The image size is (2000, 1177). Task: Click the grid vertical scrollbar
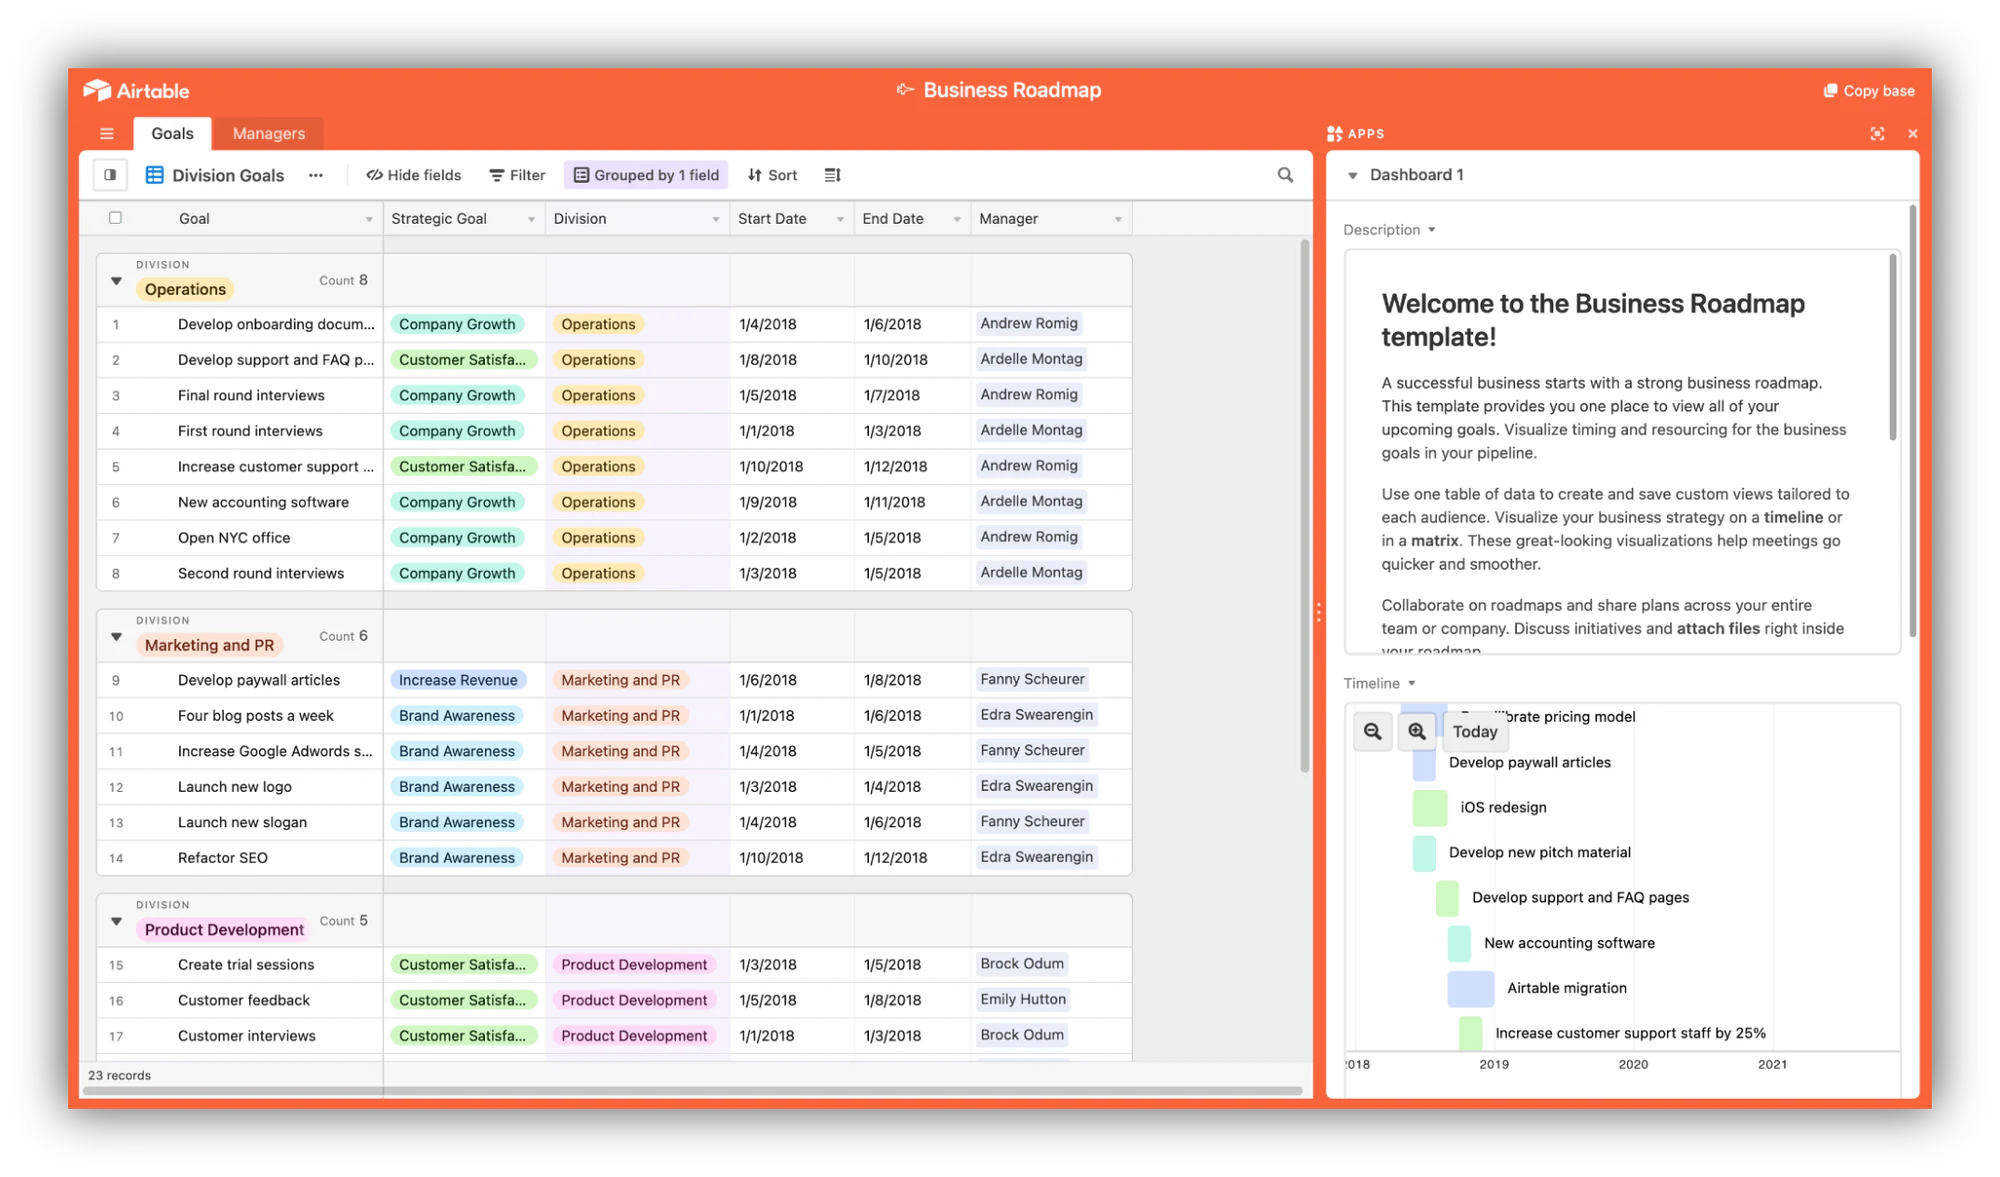[1304, 505]
